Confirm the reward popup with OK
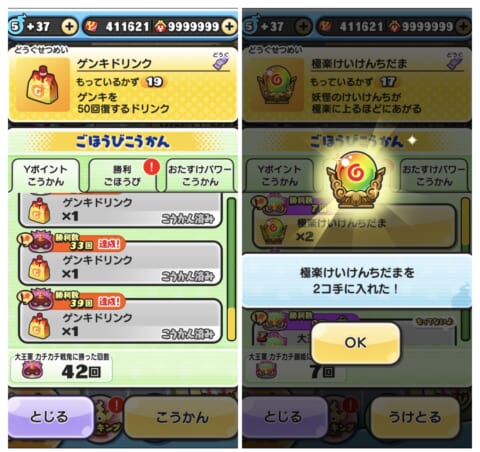480x452 pixels. [x=355, y=343]
